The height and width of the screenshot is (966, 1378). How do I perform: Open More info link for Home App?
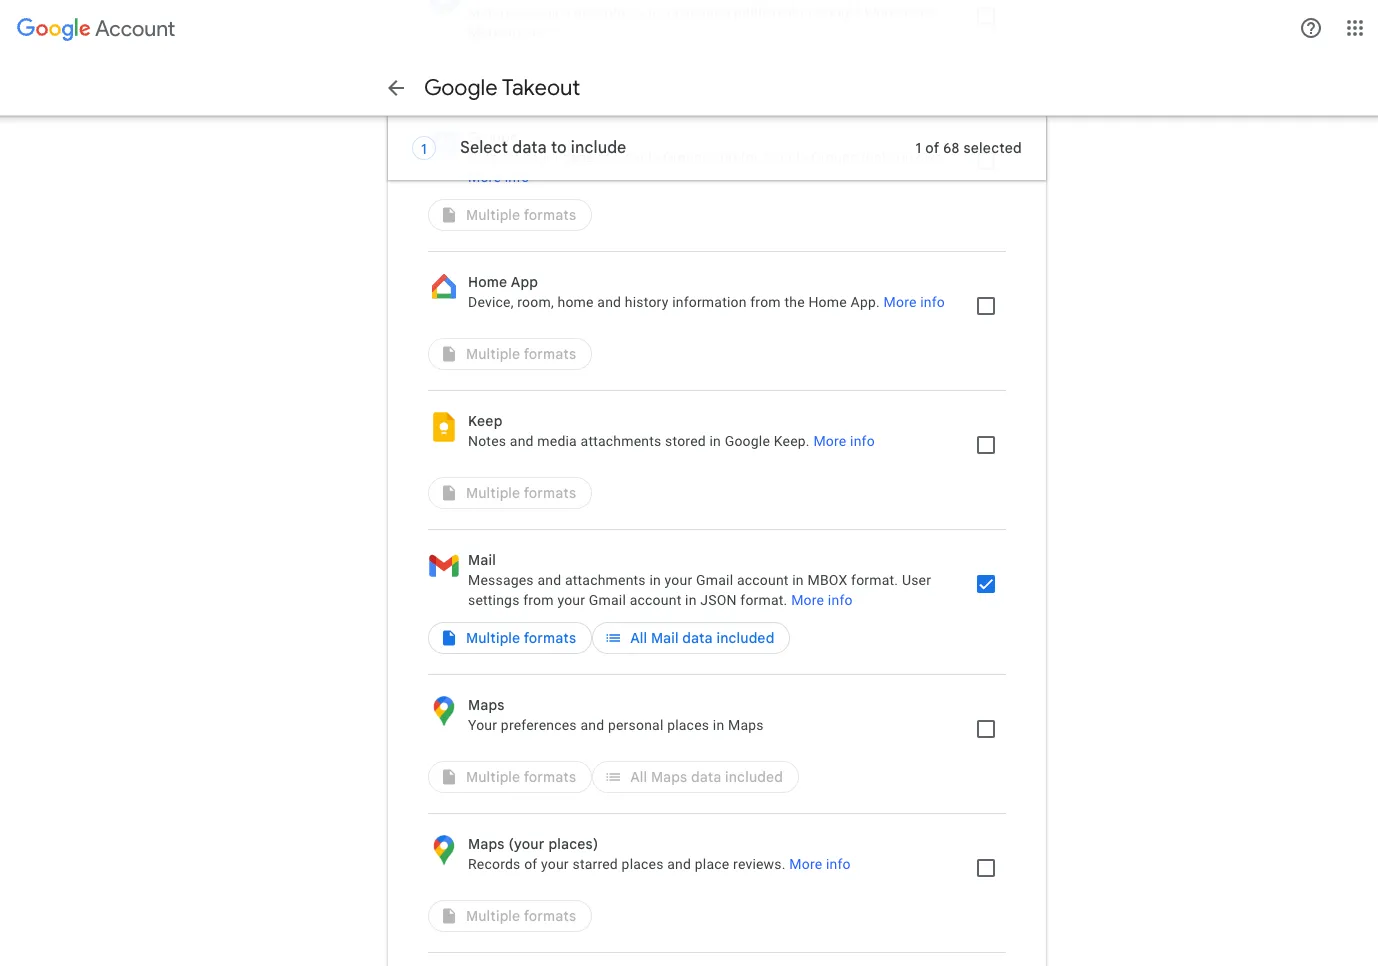pos(914,302)
